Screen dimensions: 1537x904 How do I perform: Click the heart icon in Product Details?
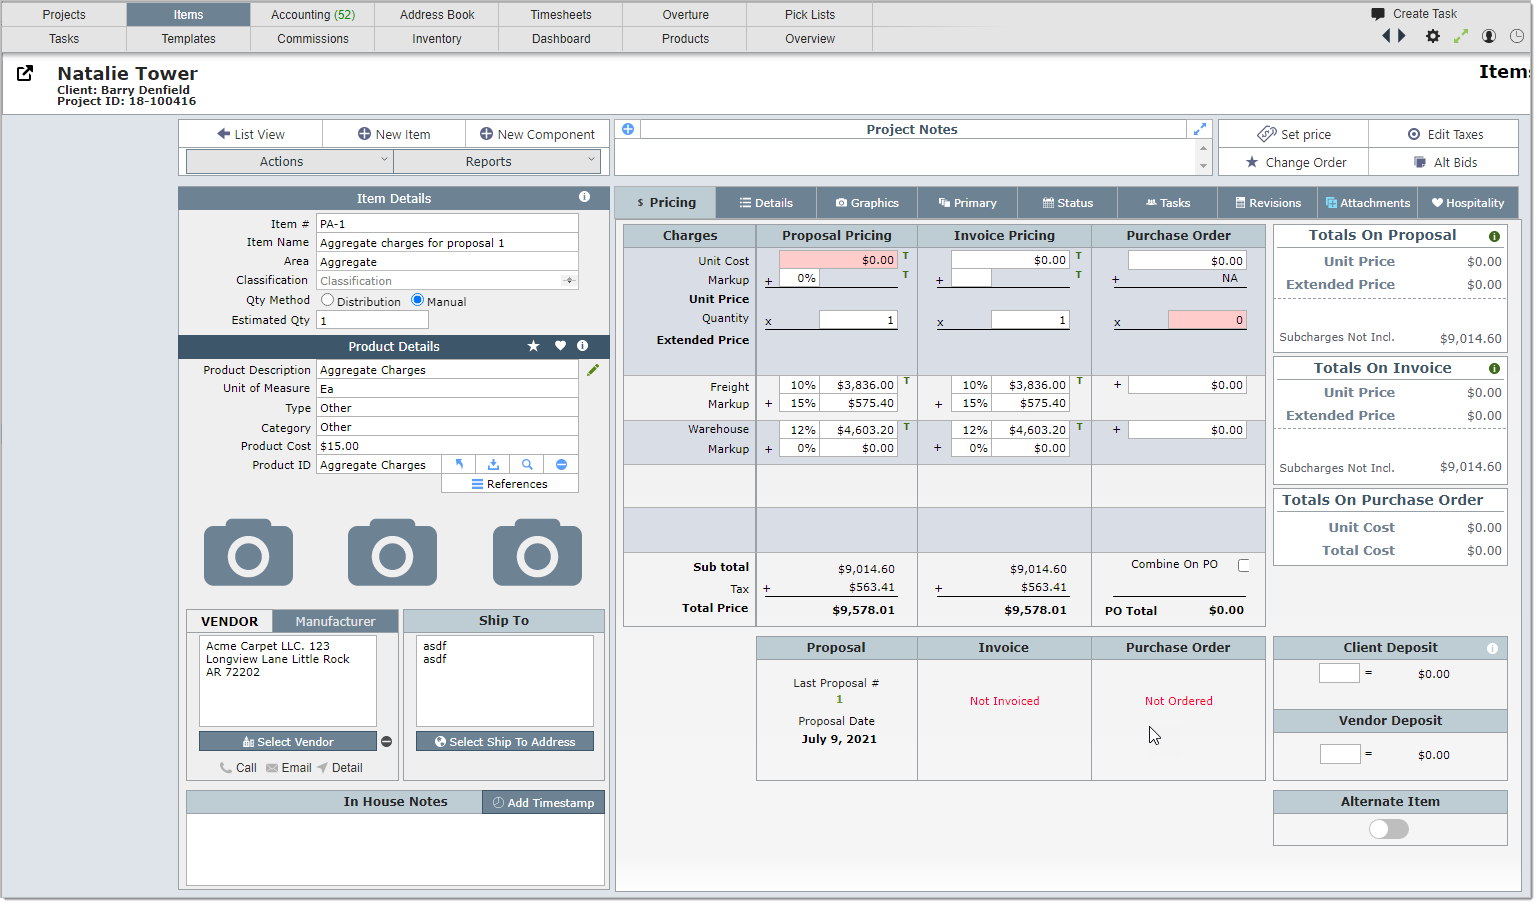560,346
